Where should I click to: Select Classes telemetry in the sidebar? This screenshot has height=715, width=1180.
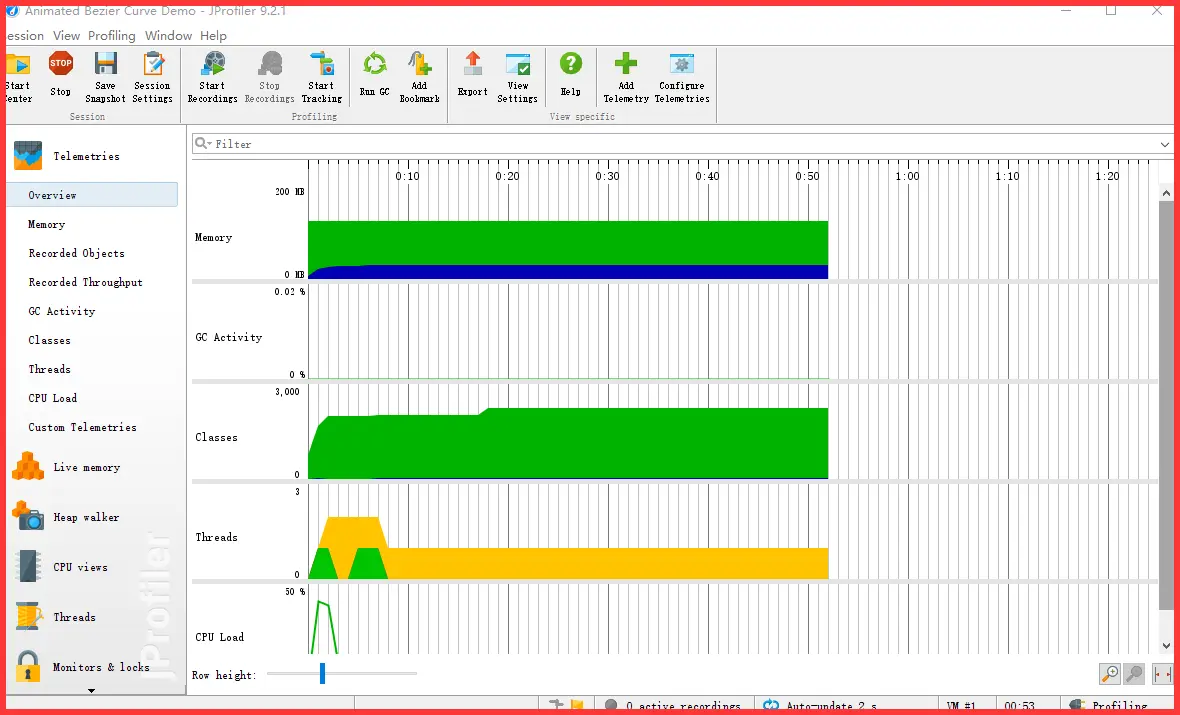click(50, 340)
